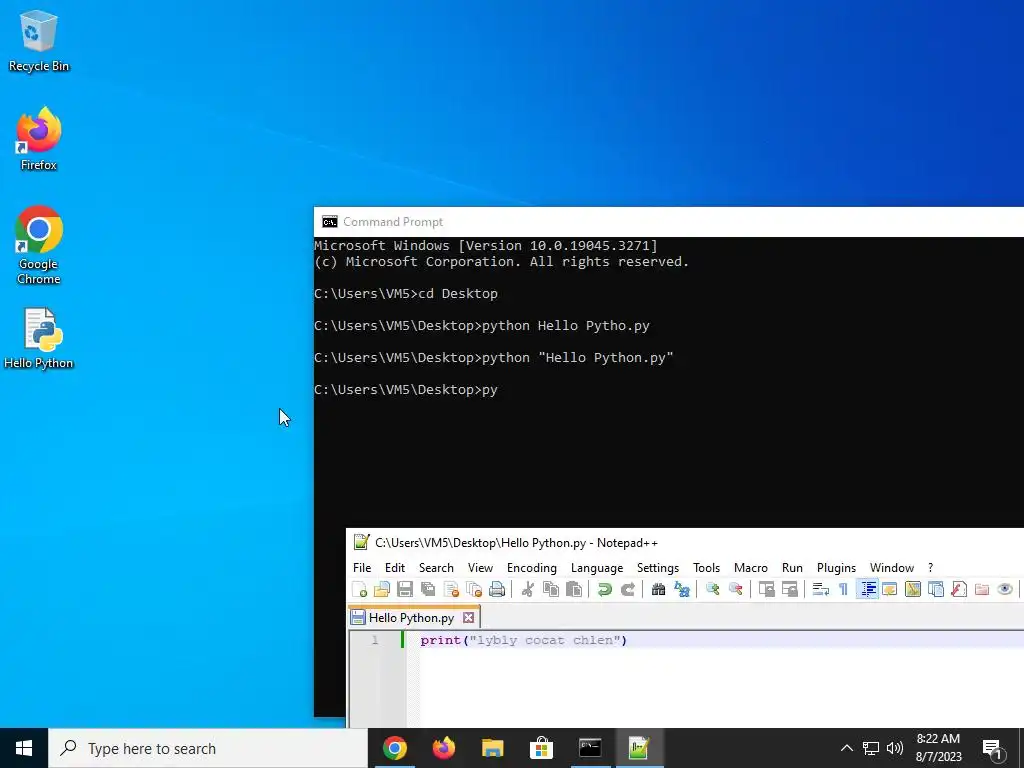Click the volume speaker tray icon

point(895,748)
